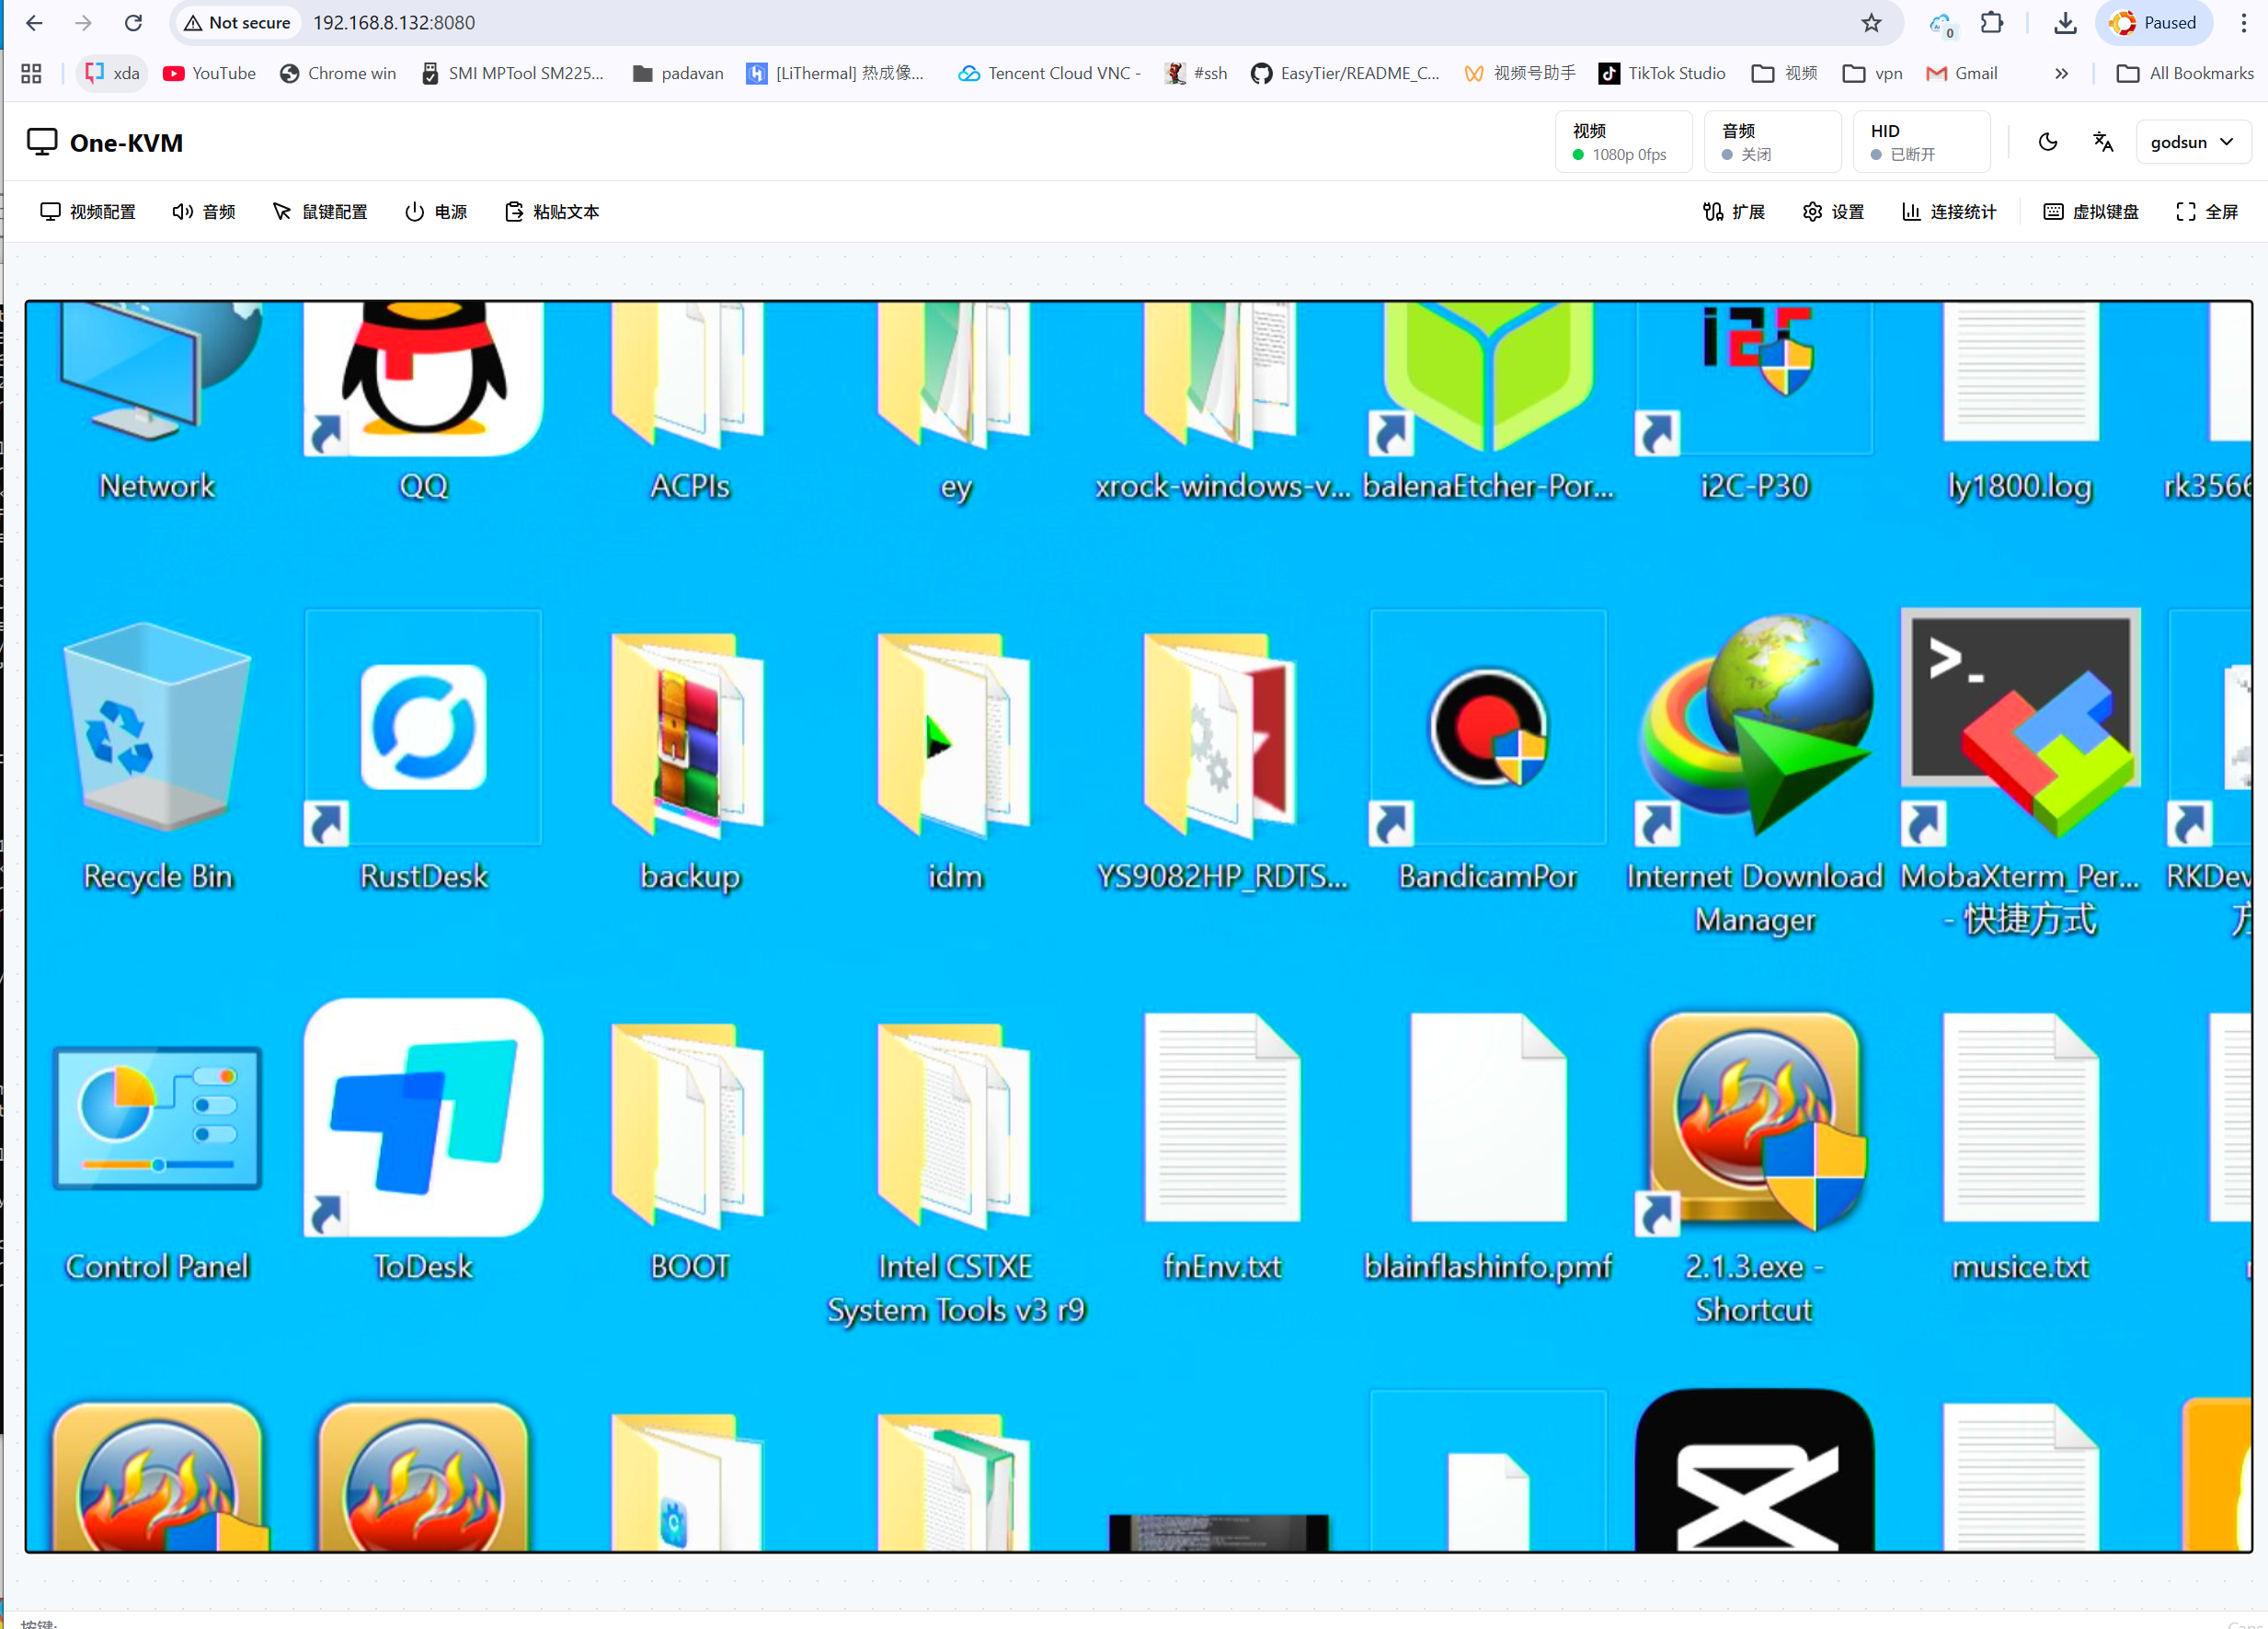Toggle 全屏 fullscreen mode
The image size is (2268, 1629).
(2207, 212)
